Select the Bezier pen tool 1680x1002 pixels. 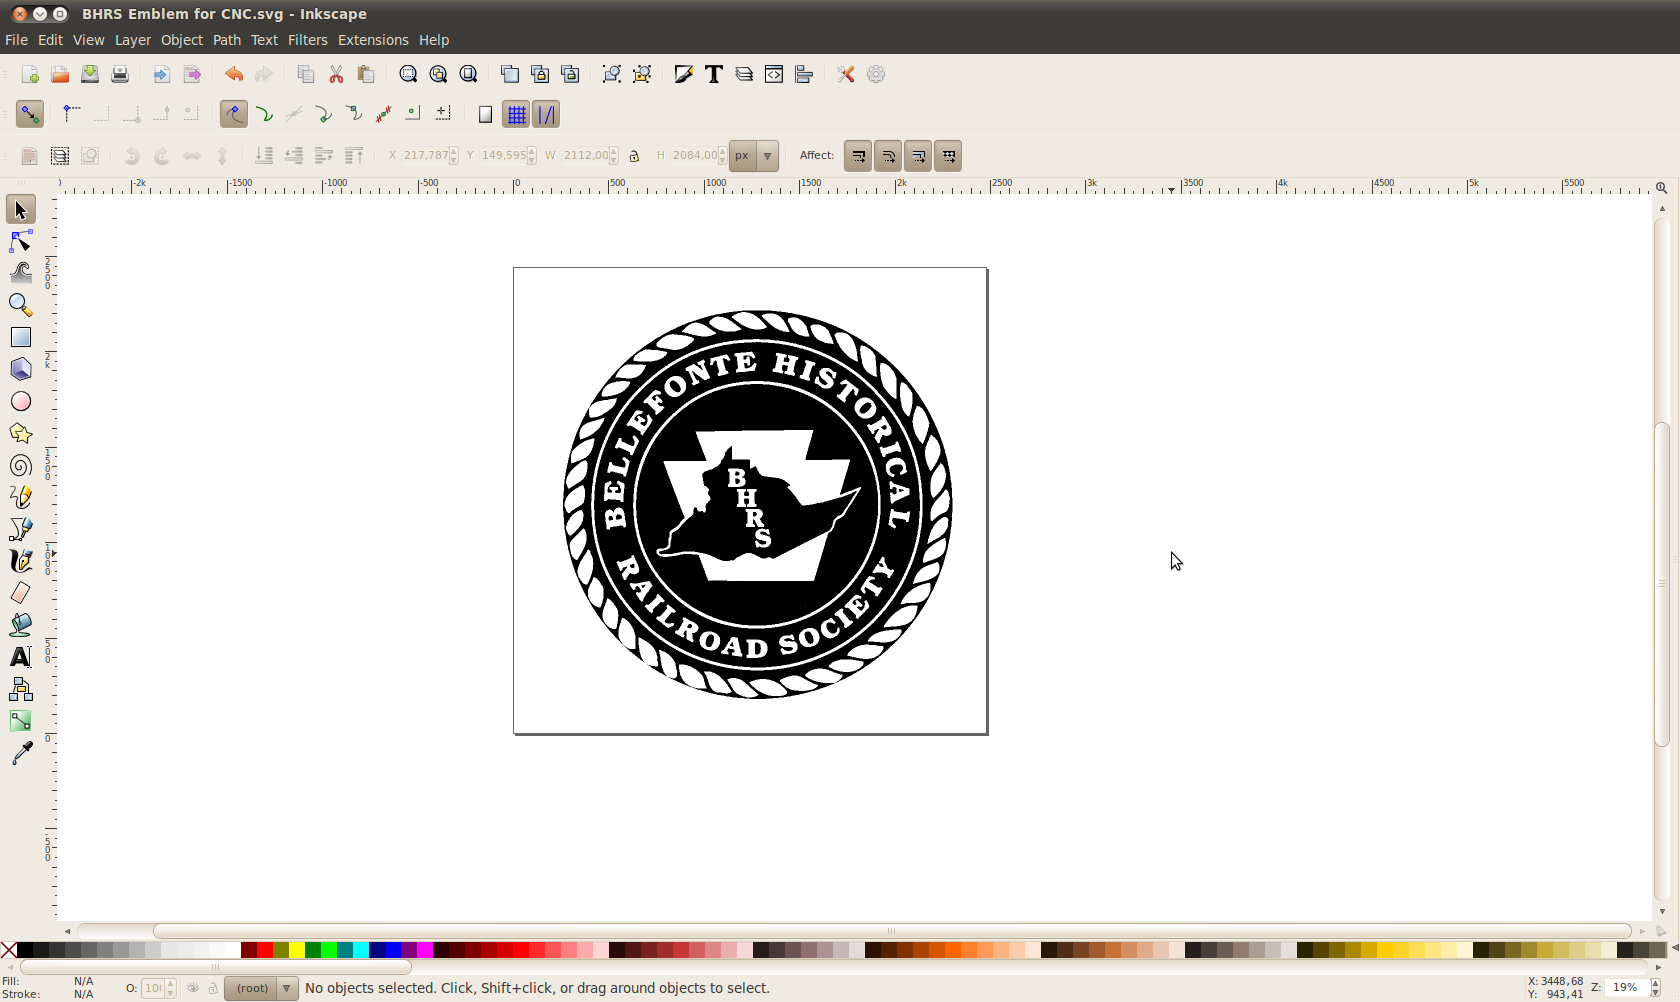pyautogui.click(x=21, y=529)
